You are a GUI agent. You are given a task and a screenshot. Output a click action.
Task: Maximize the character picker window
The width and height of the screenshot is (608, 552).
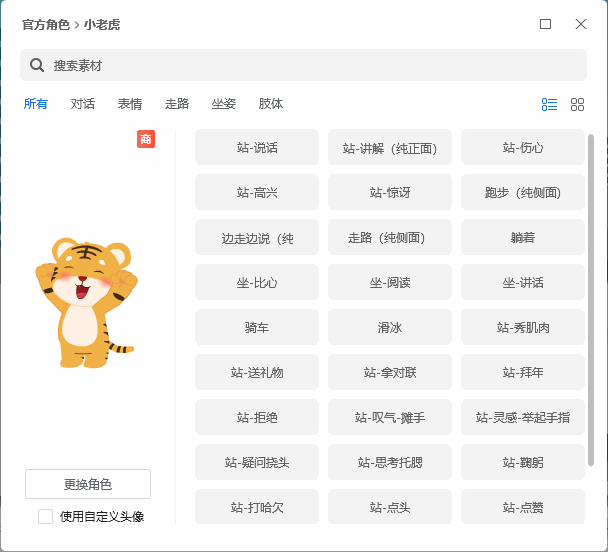click(x=545, y=24)
